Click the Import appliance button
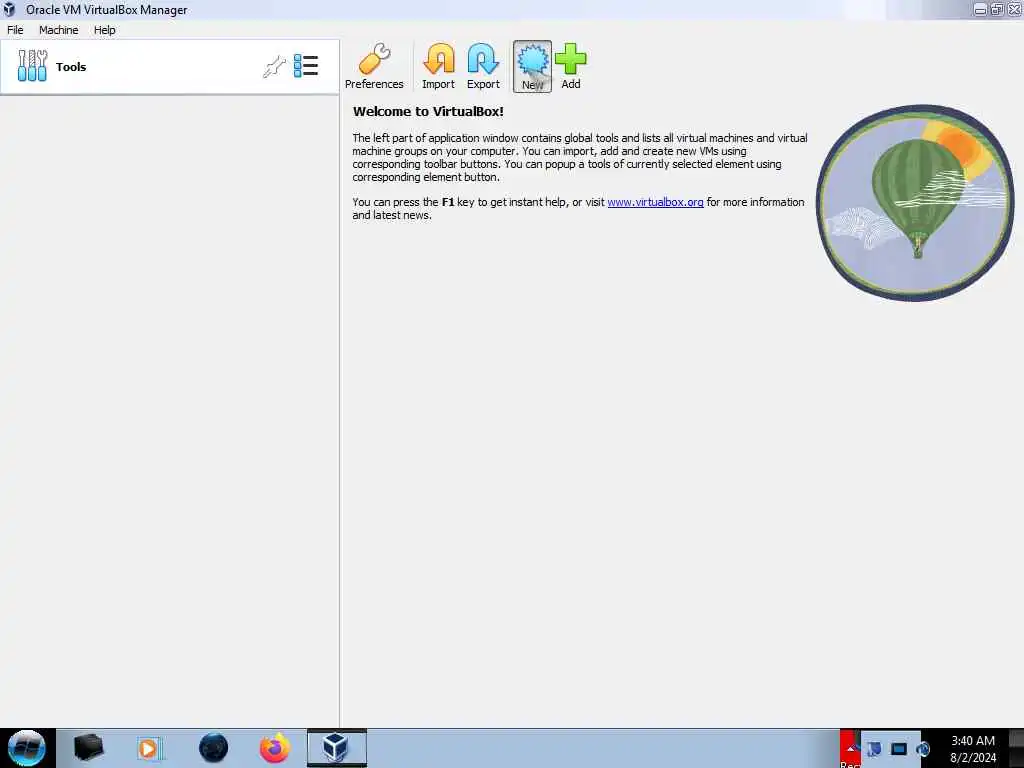This screenshot has width=1024, height=768. pyautogui.click(x=438, y=67)
